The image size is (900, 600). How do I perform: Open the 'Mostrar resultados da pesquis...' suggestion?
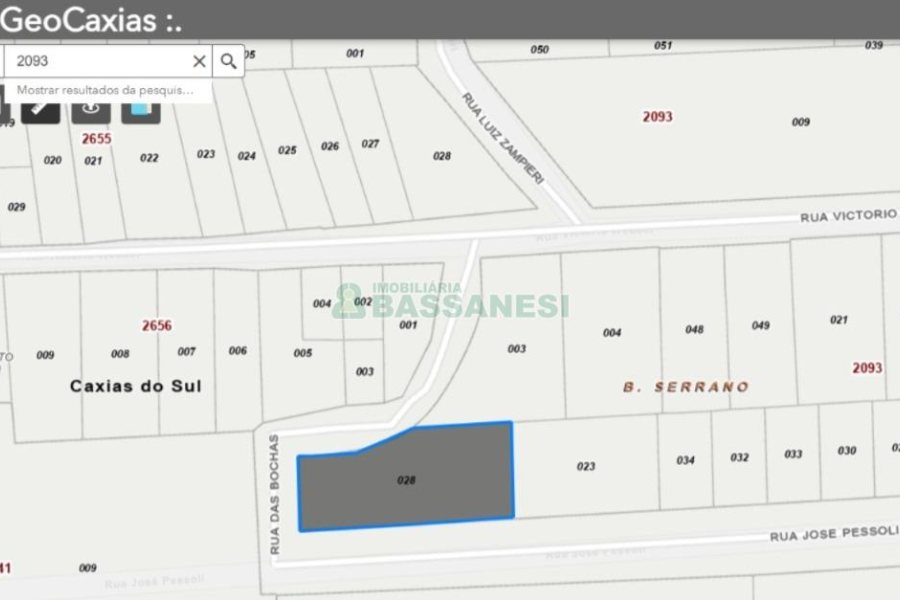coord(103,91)
